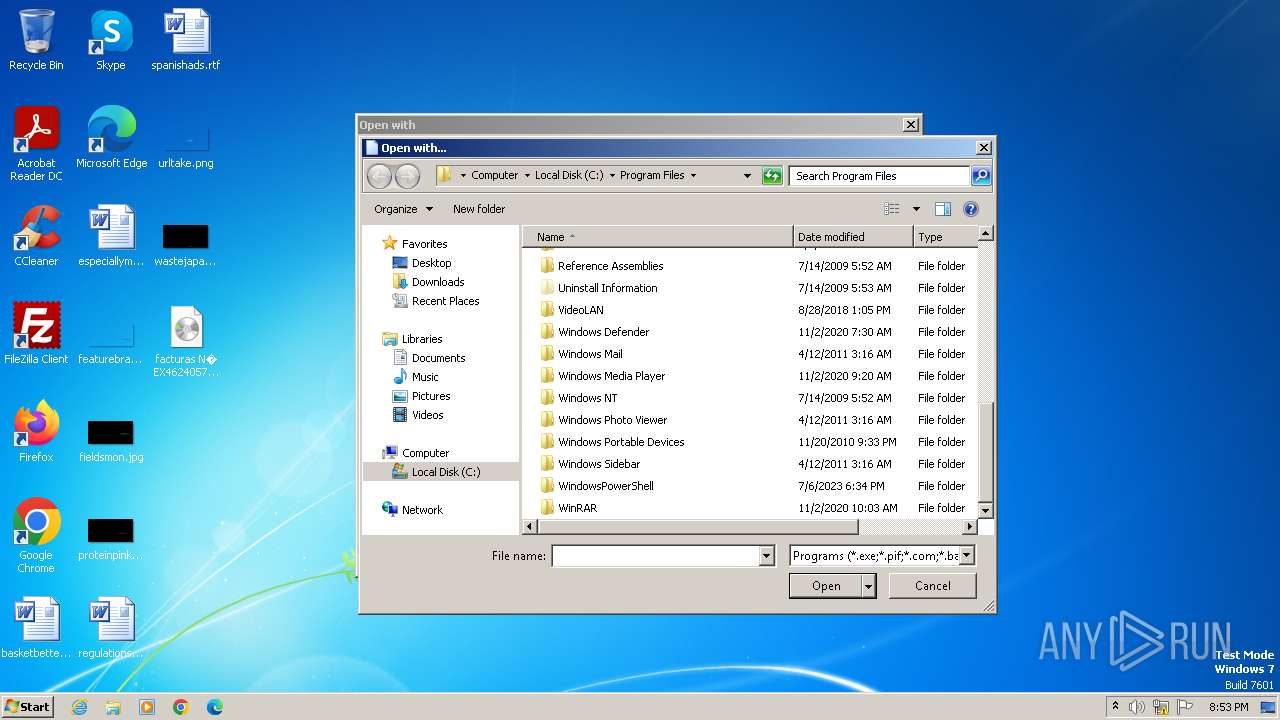1280x720 pixels.
Task: Click the Change your view icon
Action: 892,209
